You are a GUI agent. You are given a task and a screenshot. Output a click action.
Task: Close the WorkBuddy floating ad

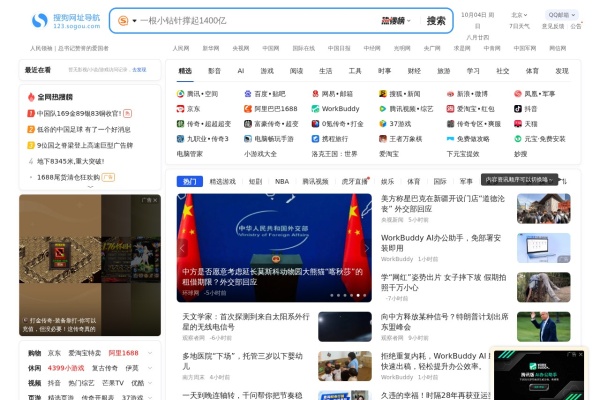click(580, 354)
